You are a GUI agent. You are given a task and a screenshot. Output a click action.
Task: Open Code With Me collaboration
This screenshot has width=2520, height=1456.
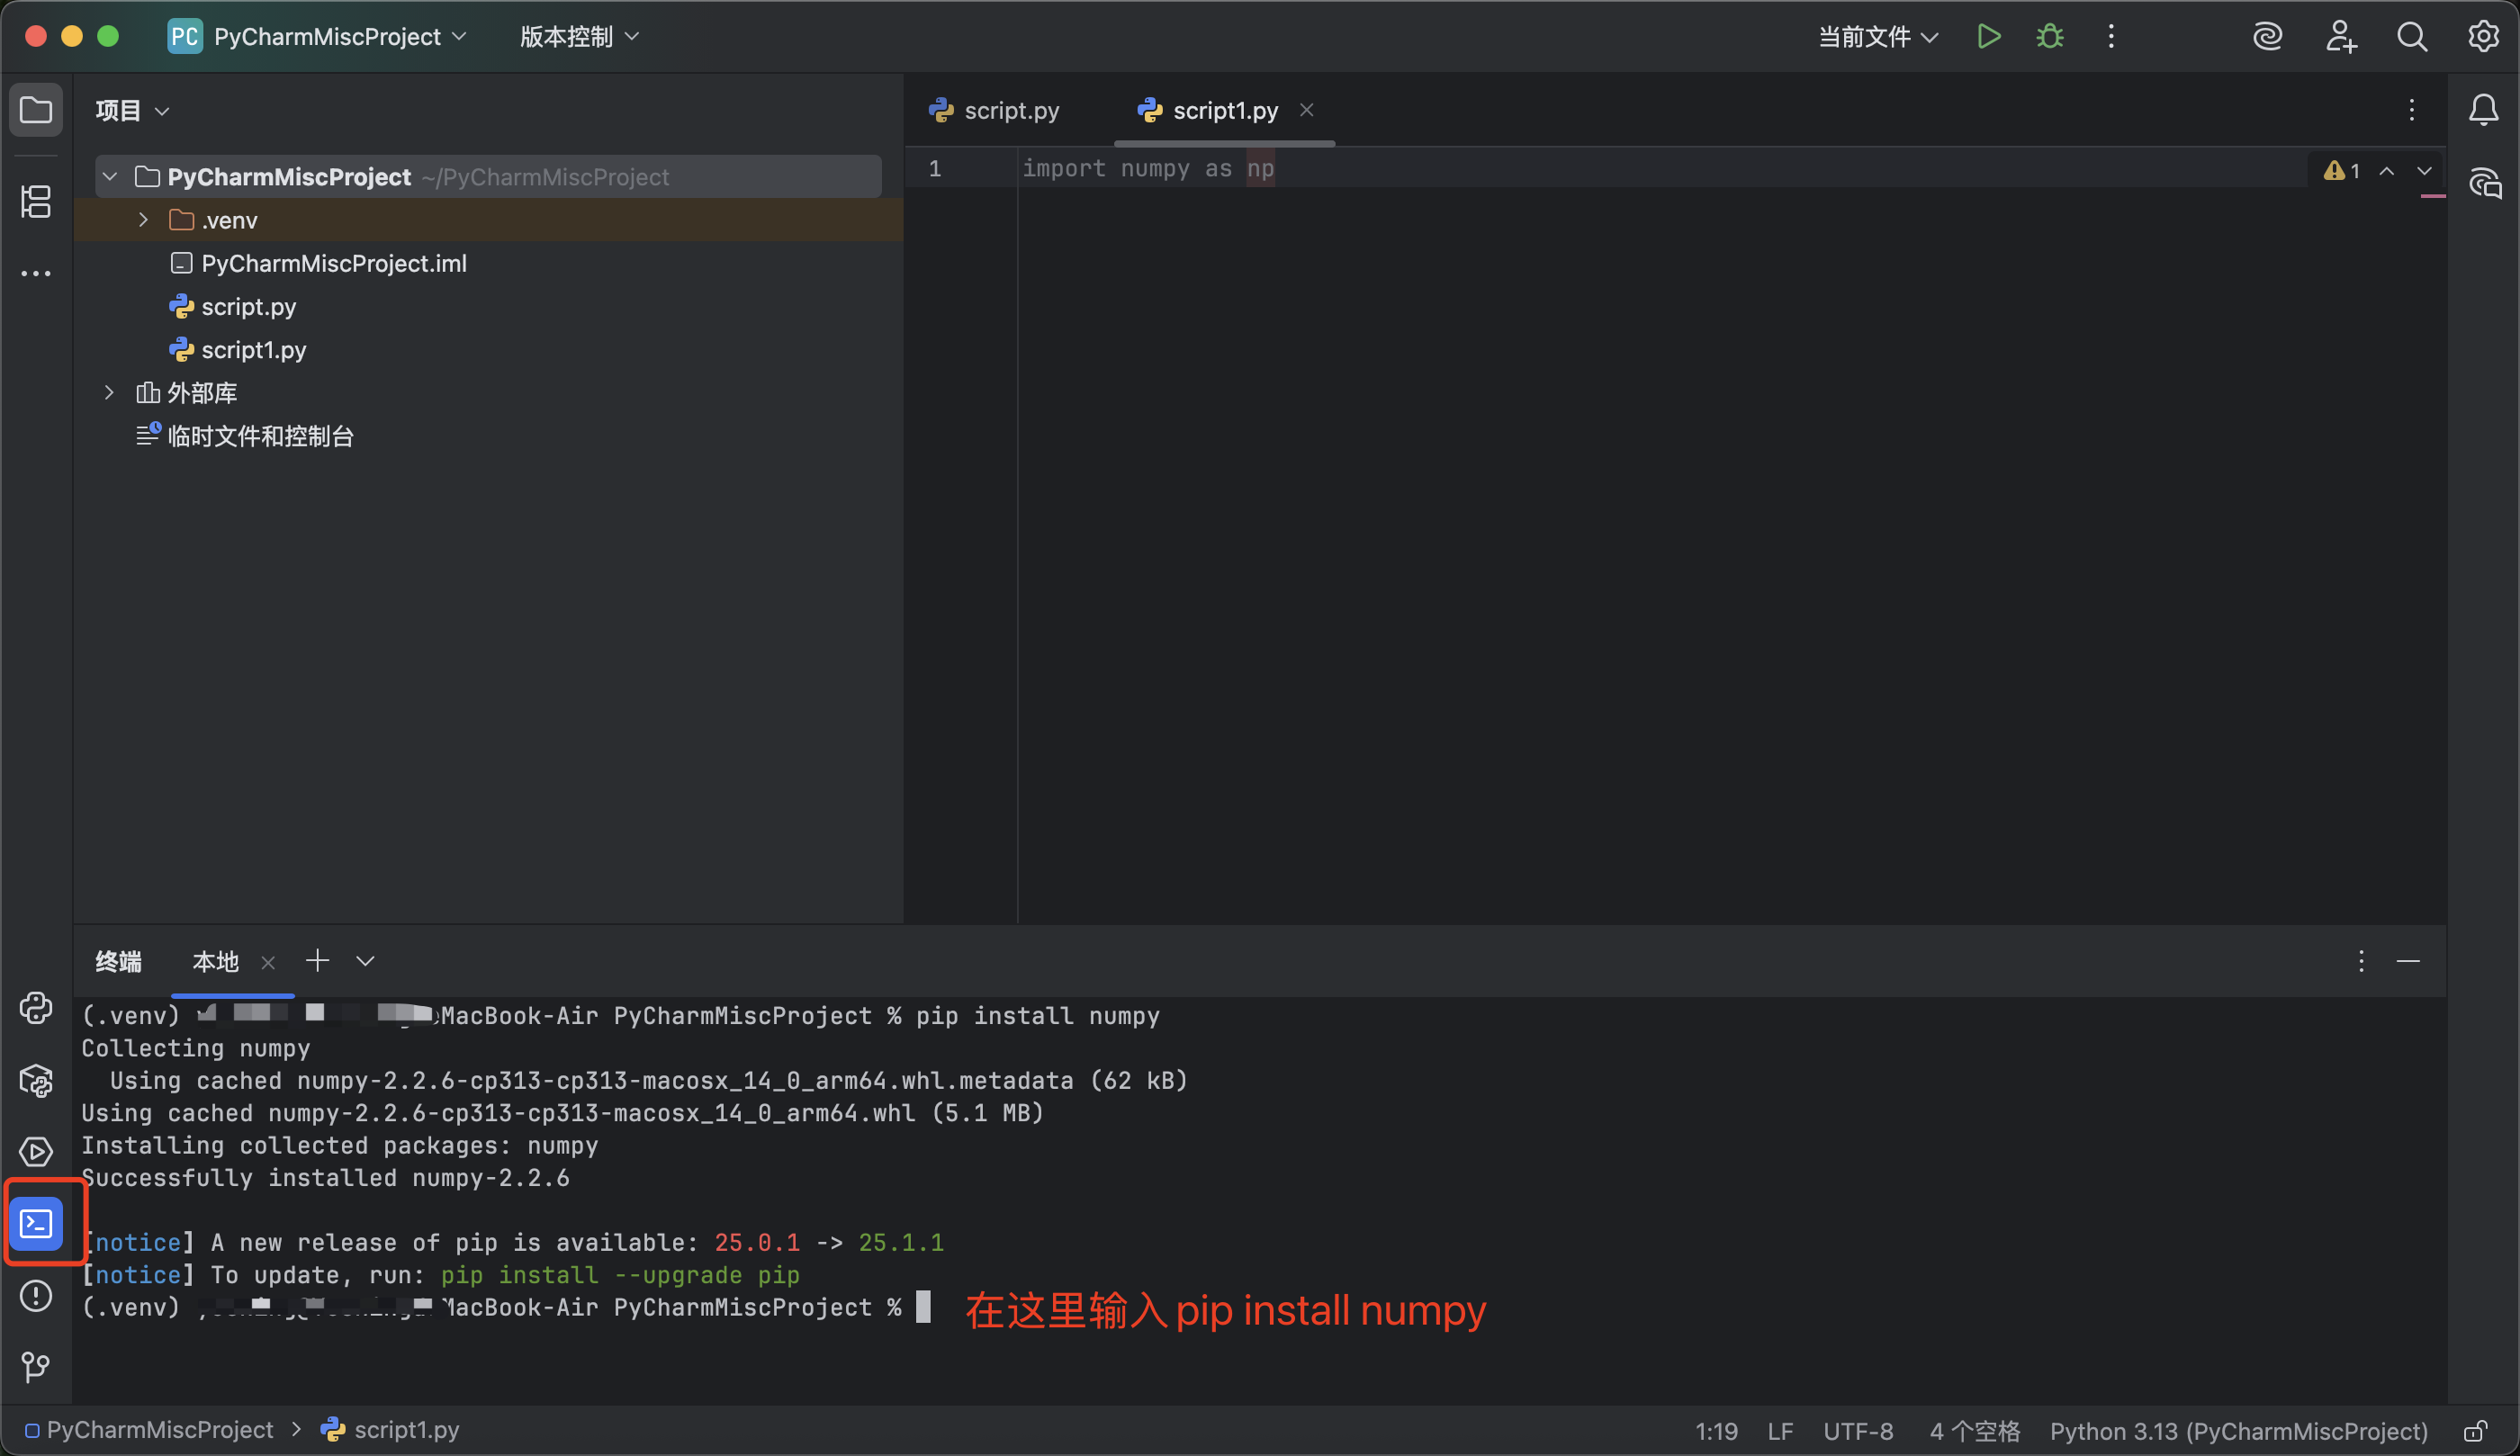[2340, 36]
